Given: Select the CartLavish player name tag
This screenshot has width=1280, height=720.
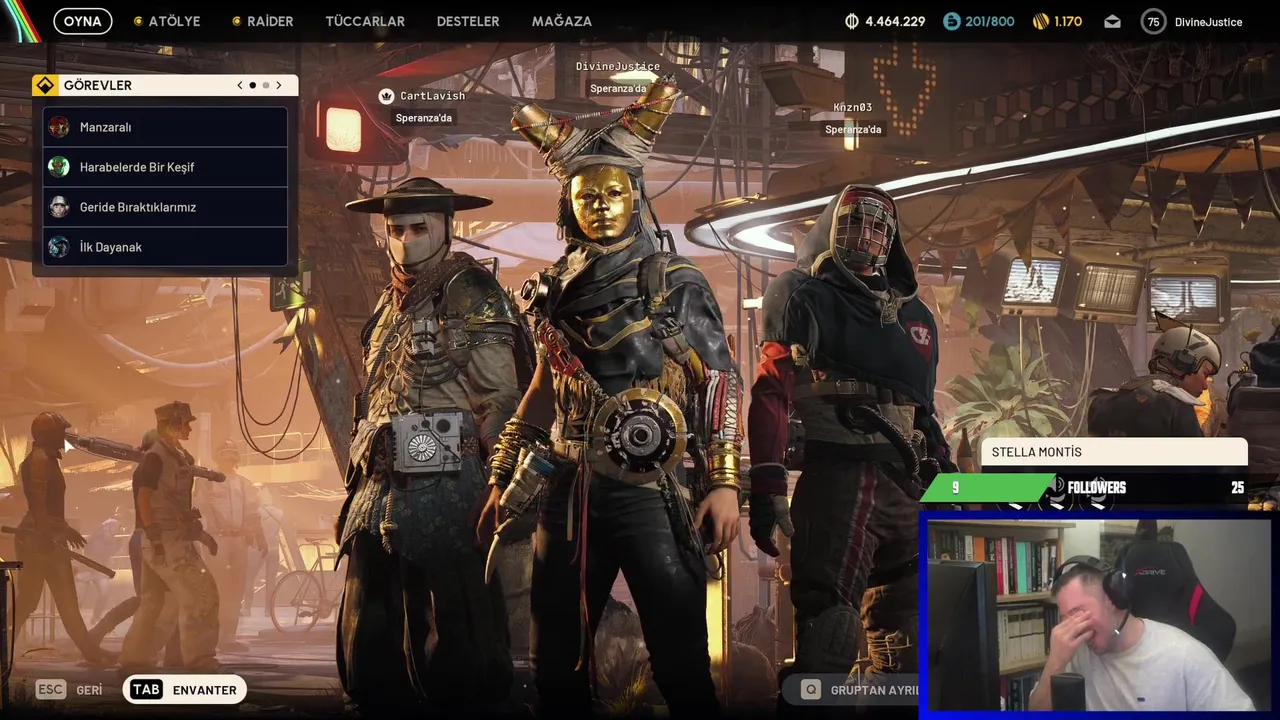Looking at the screenshot, I should (432, 96).
